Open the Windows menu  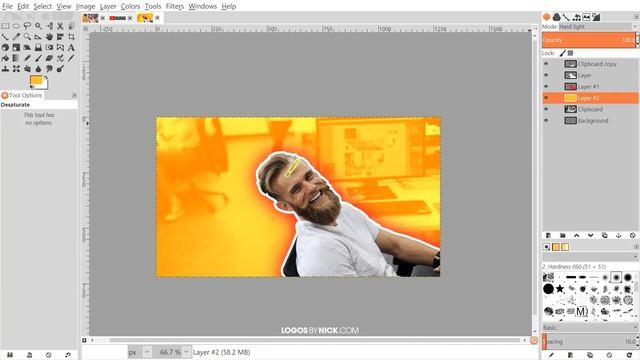click(x=202, y=6)
